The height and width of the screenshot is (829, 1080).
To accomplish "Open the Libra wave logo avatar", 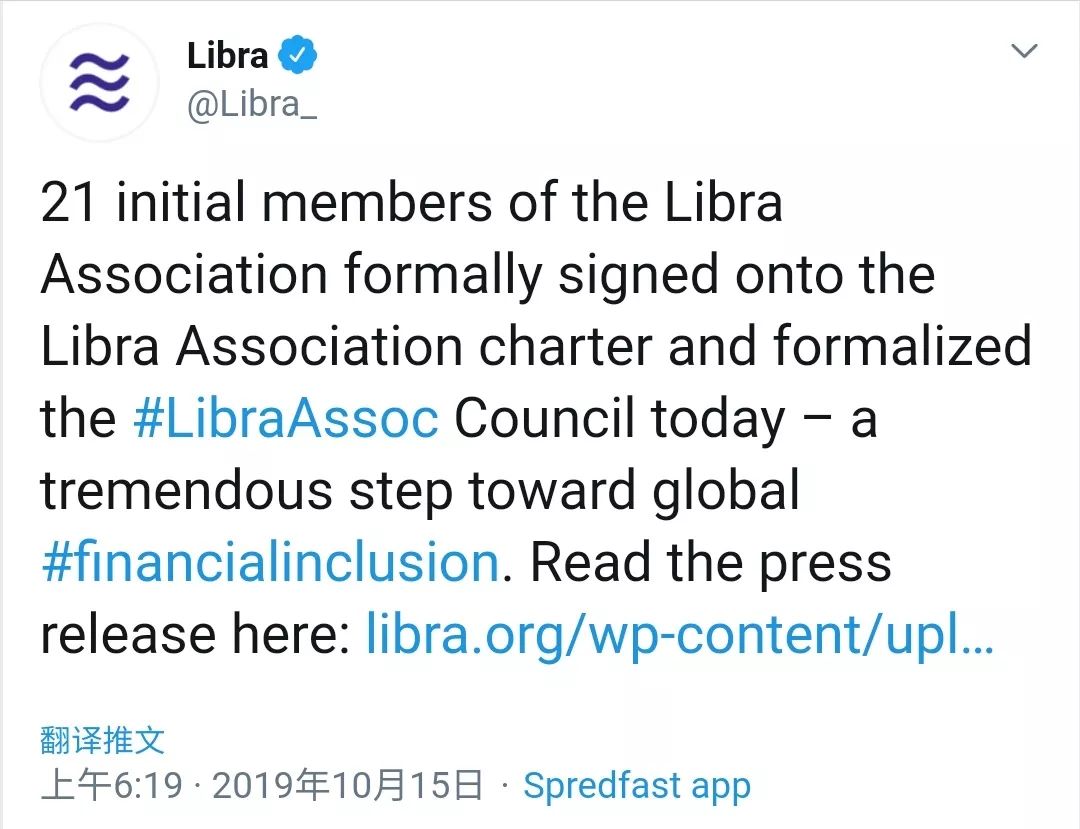I will click(x=100, y=82).
